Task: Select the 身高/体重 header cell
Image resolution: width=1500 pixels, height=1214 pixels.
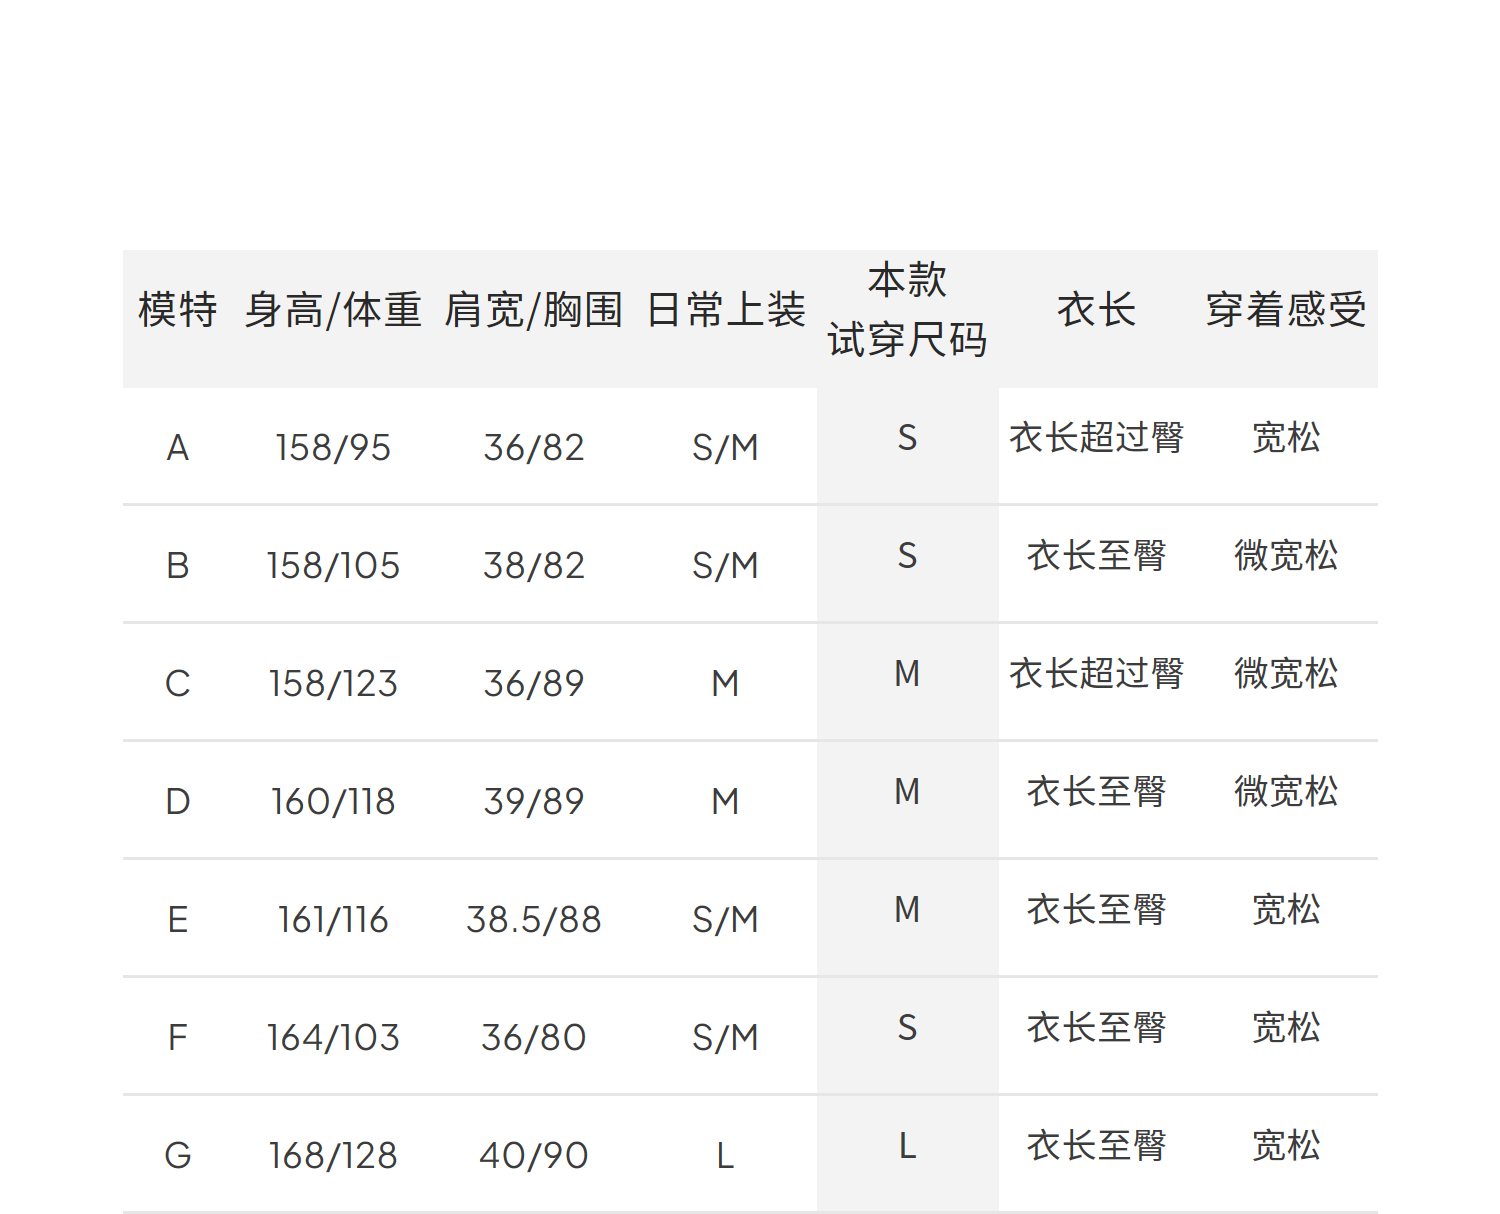Action: (x=333, y=310)
